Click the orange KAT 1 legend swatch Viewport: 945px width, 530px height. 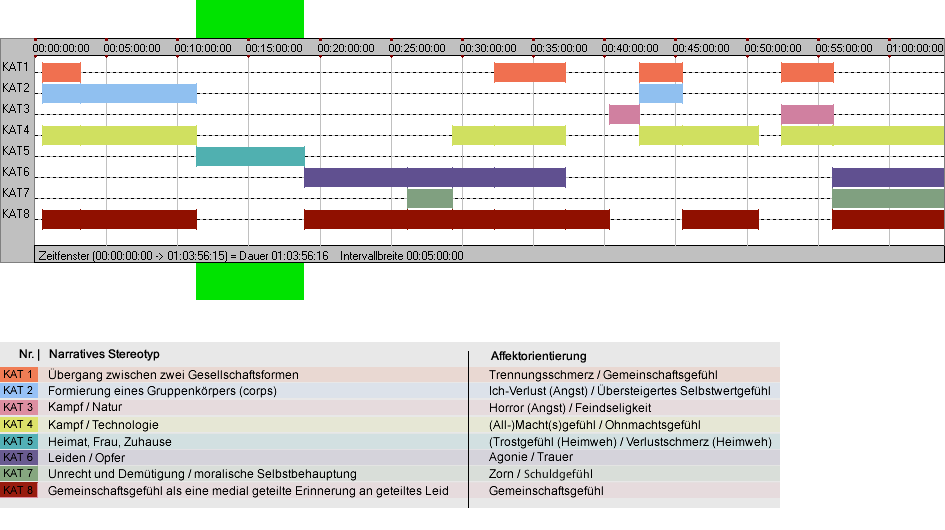(x=19, y=374)
